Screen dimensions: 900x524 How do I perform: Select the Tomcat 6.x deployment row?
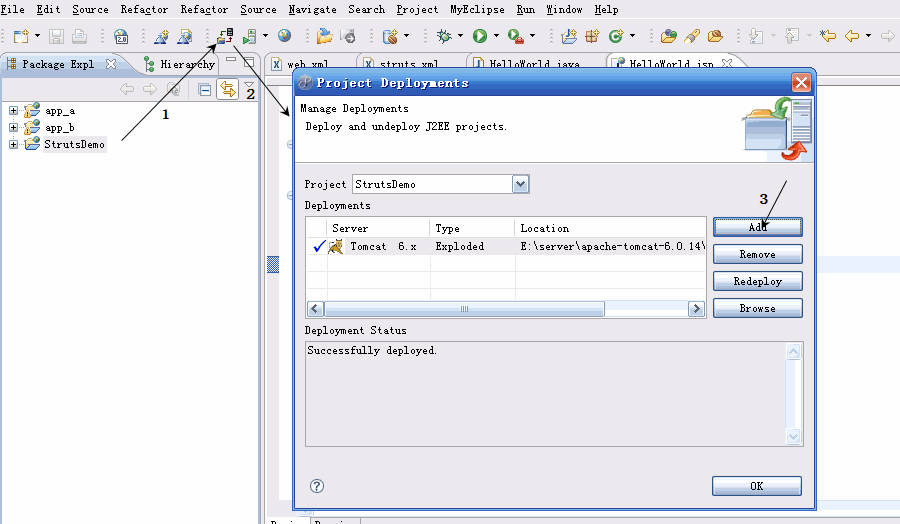506,246
